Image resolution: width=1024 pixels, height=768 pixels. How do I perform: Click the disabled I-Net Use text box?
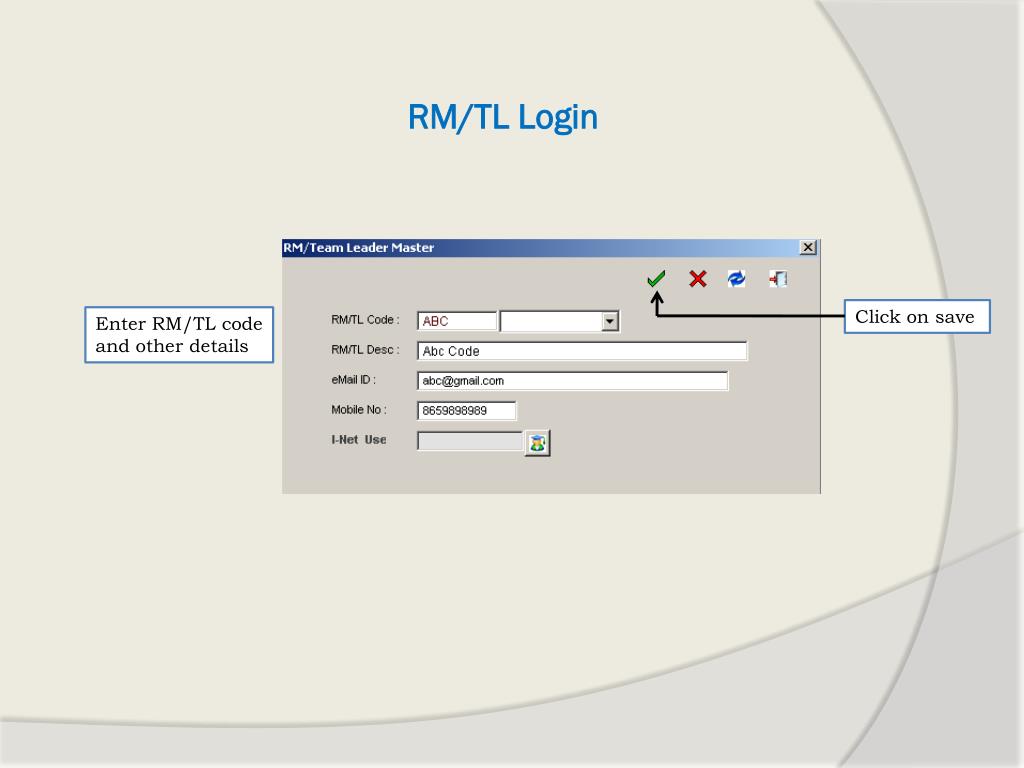click(x=467, y=440)
